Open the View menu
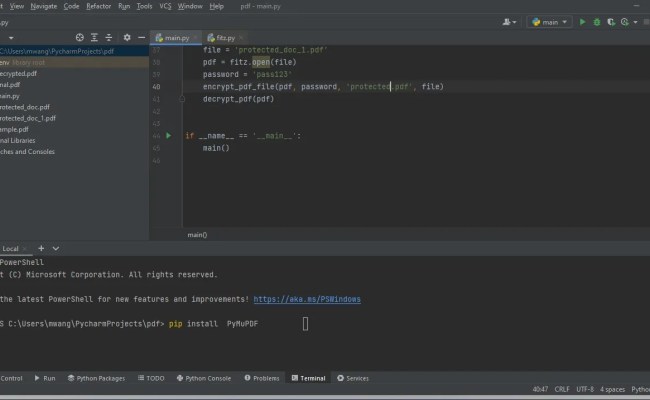 click(17, 6)
